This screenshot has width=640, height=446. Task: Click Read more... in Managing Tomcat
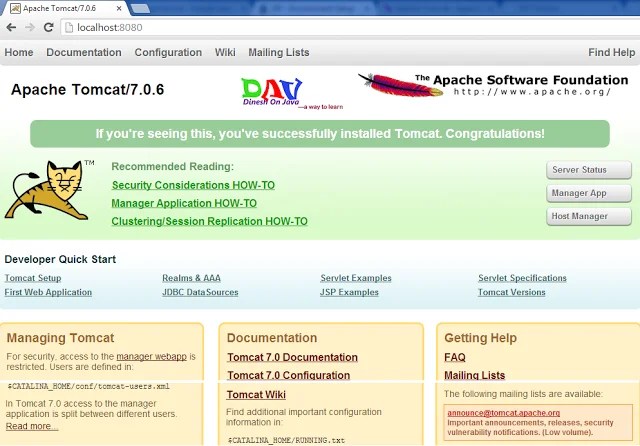pyautogui.click(x=32, y=426)
